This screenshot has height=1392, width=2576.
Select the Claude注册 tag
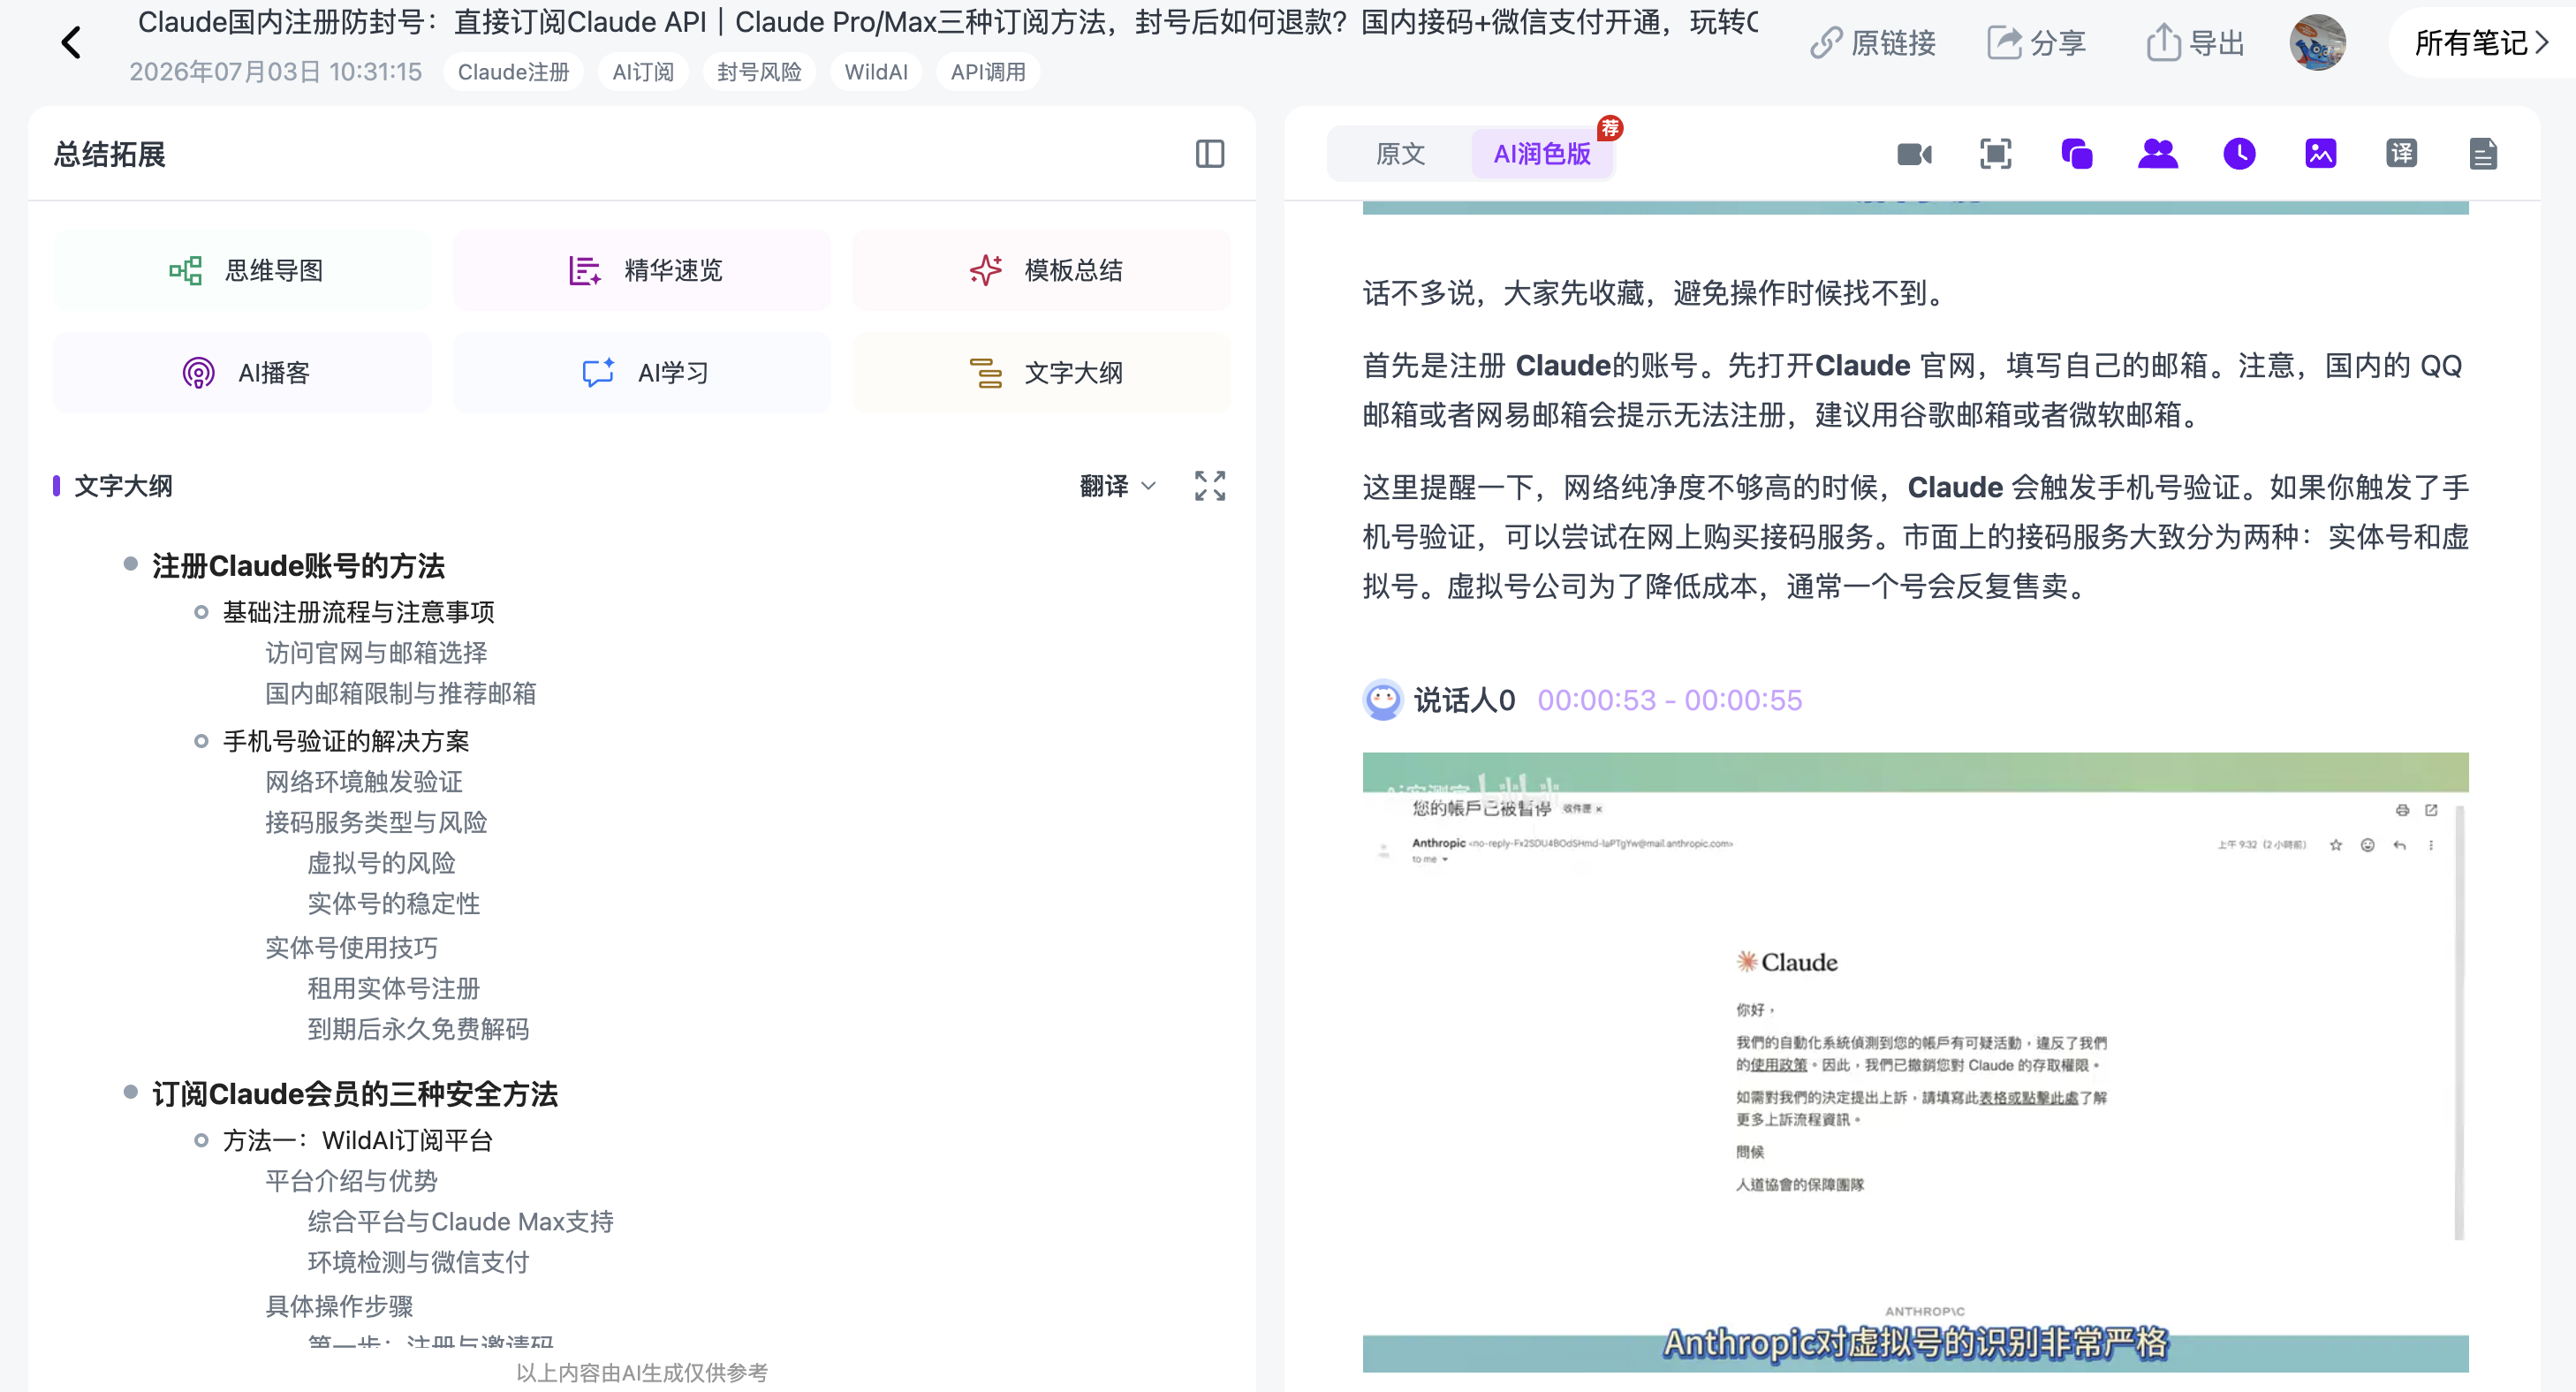pyautogui.click(x=513, y=72)
